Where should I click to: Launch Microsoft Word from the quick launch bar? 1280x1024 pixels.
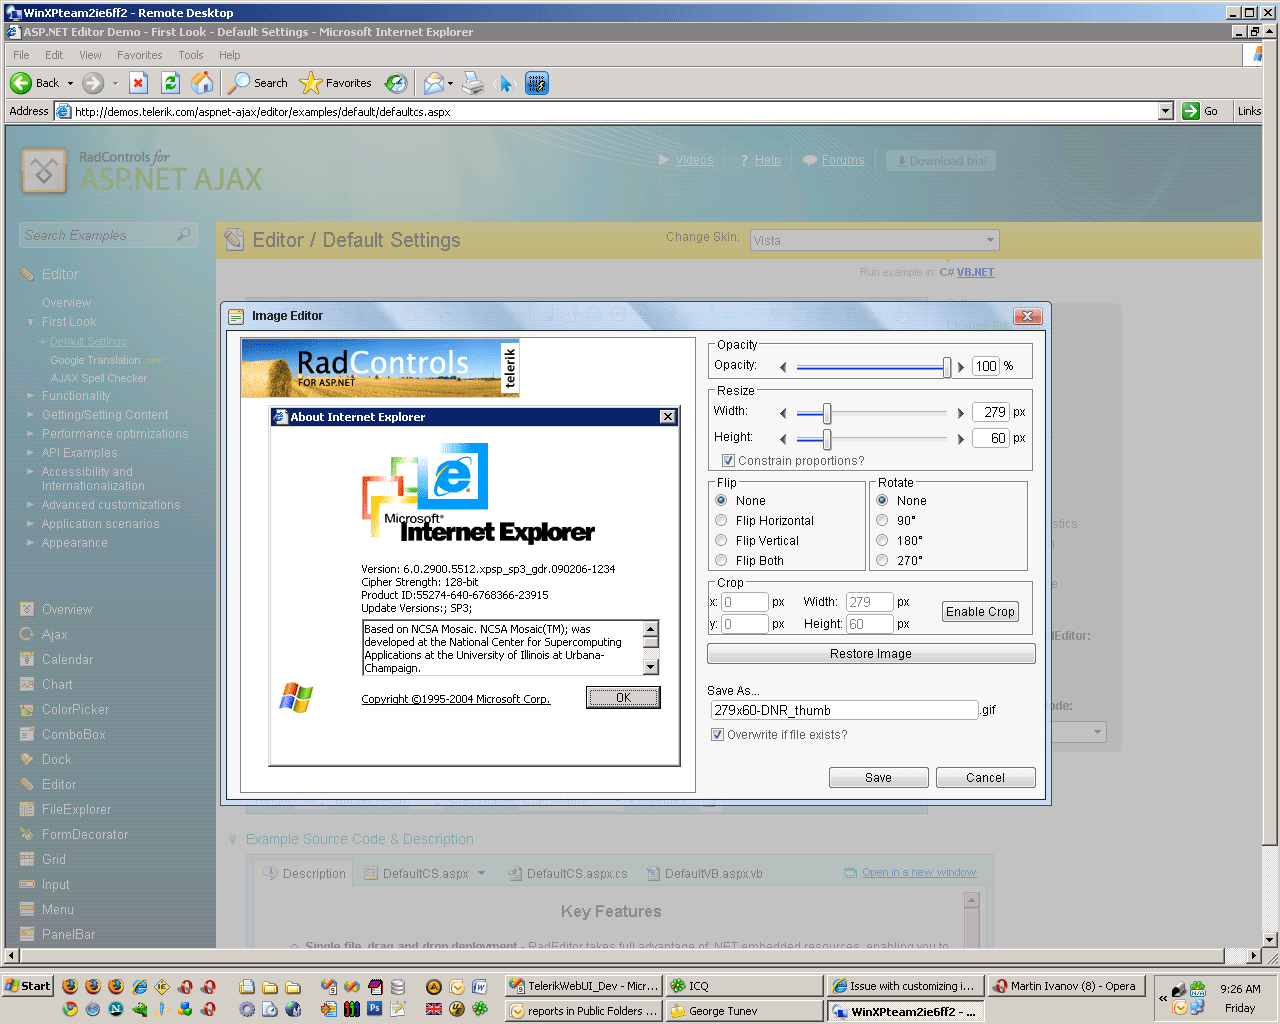pos(479,987)
